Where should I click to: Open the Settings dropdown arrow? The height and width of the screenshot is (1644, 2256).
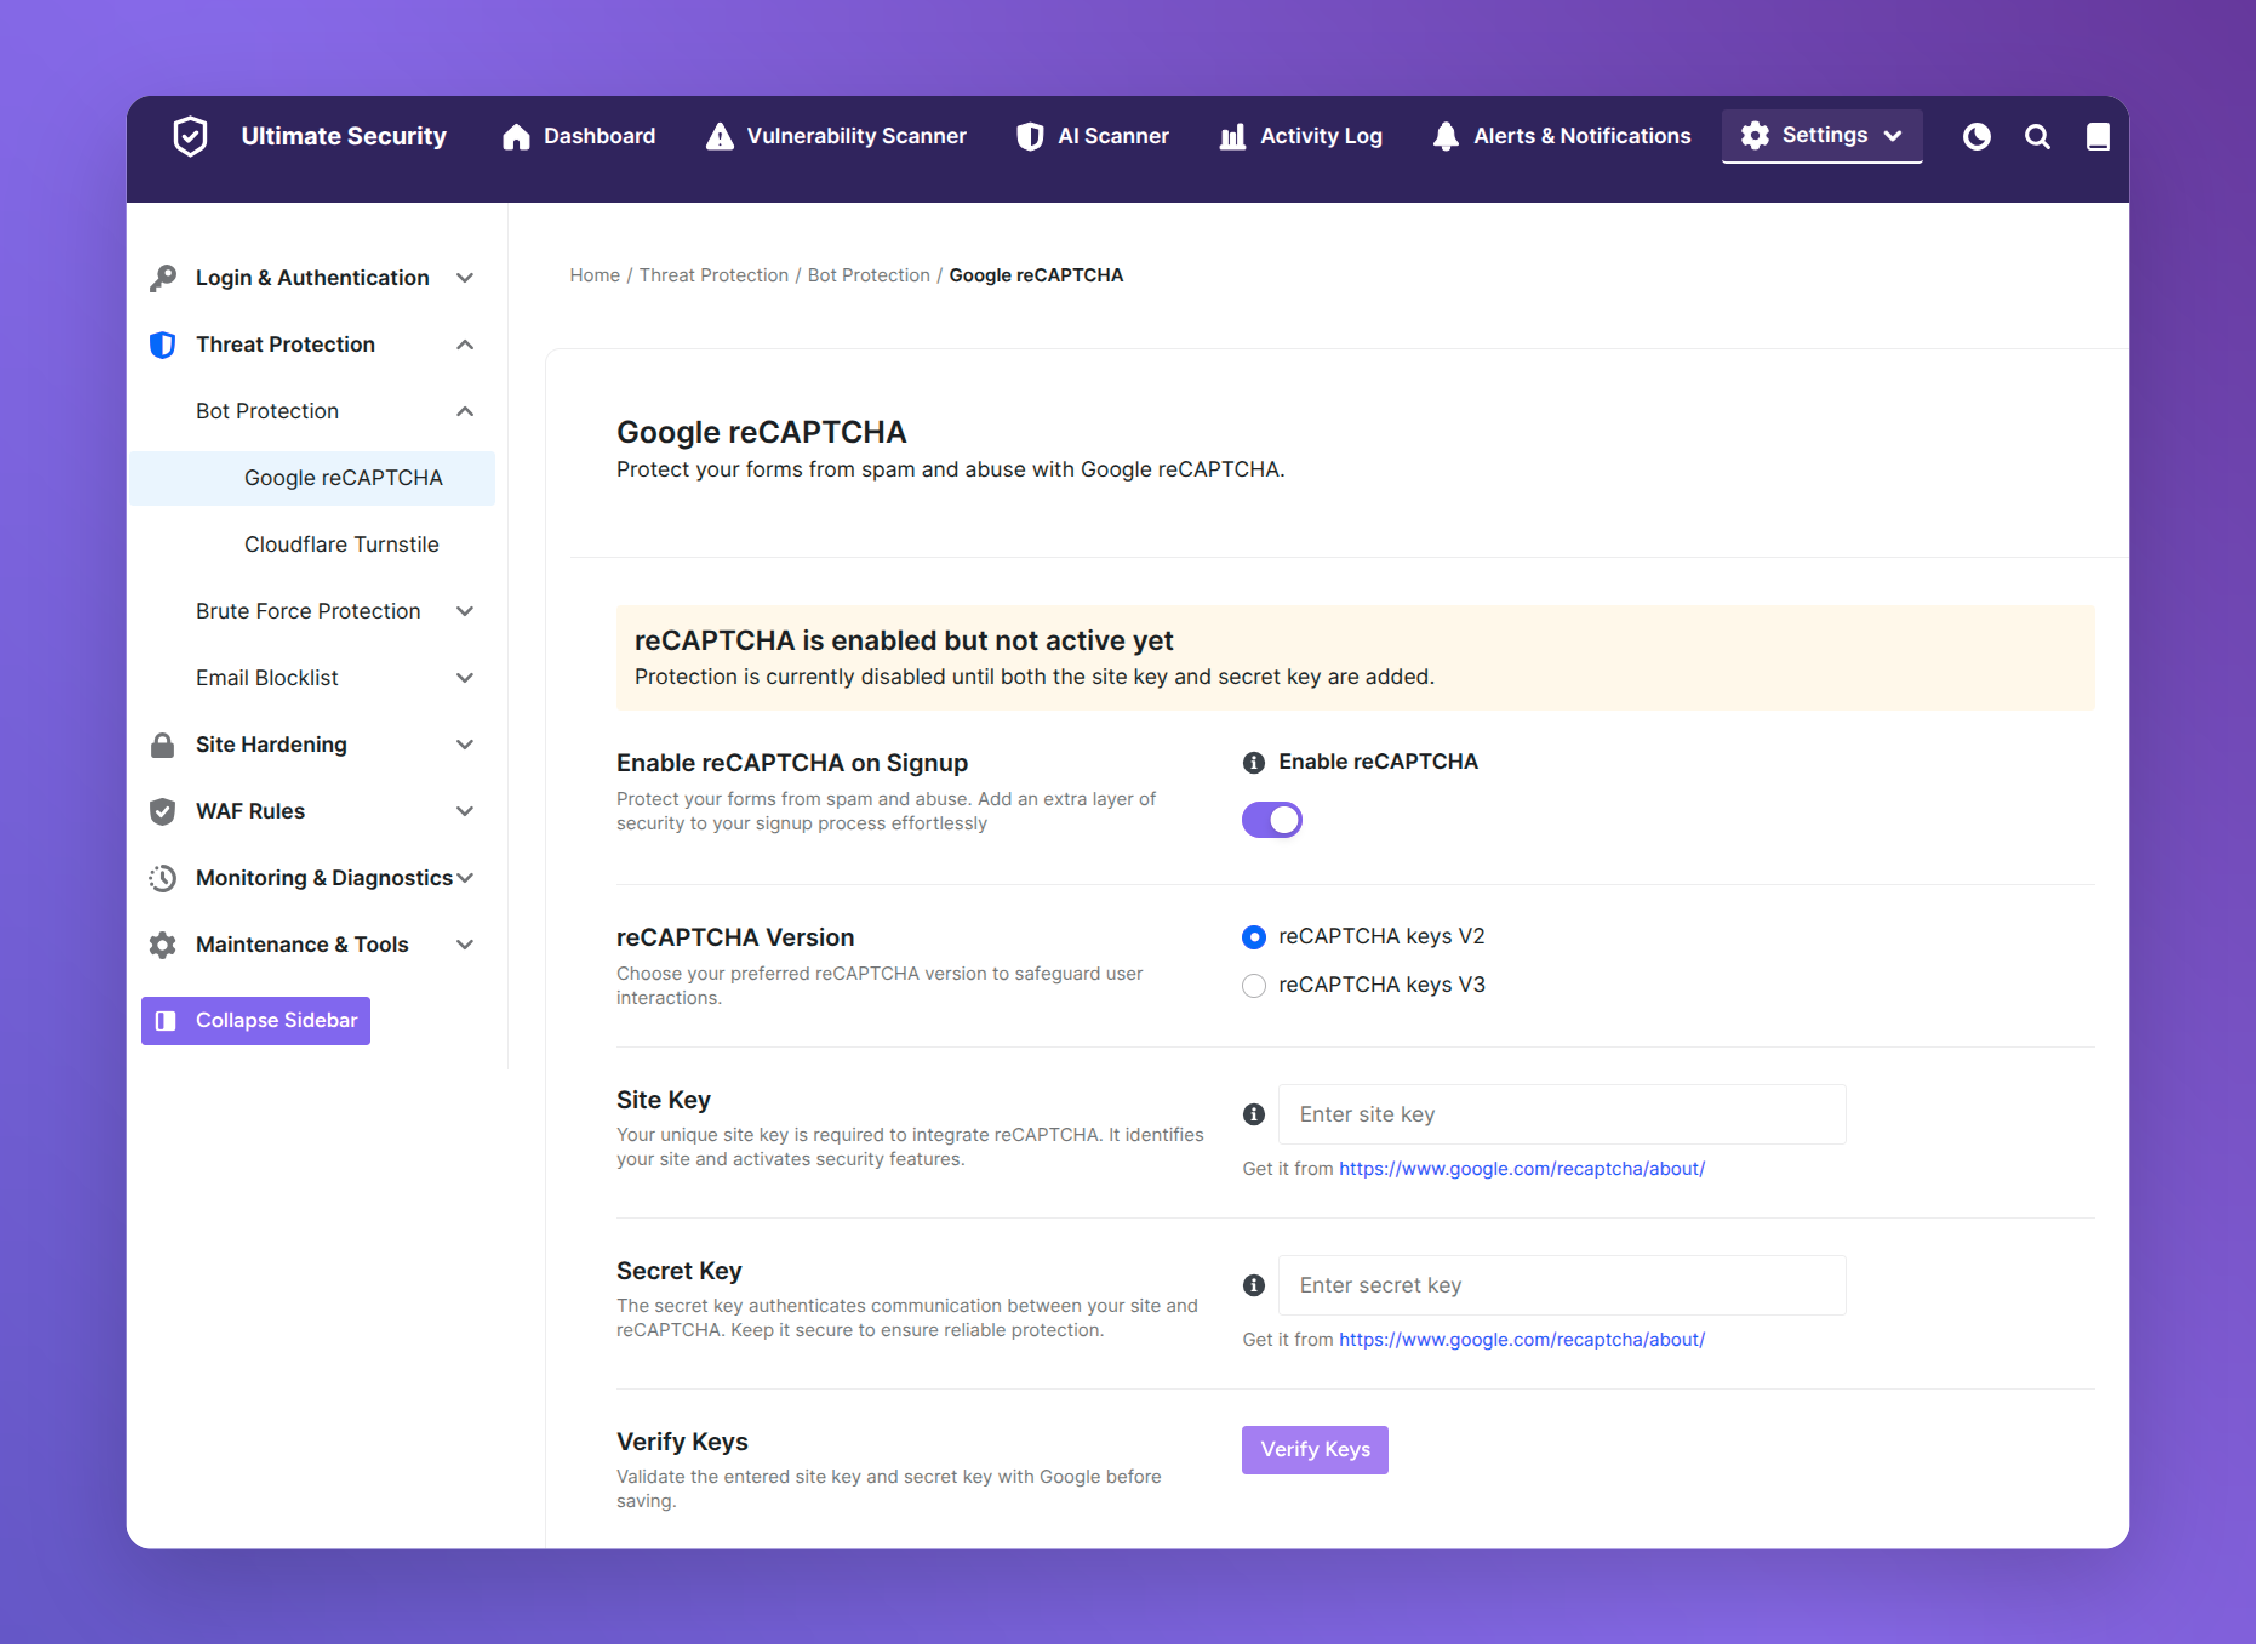coord(1892,136)
